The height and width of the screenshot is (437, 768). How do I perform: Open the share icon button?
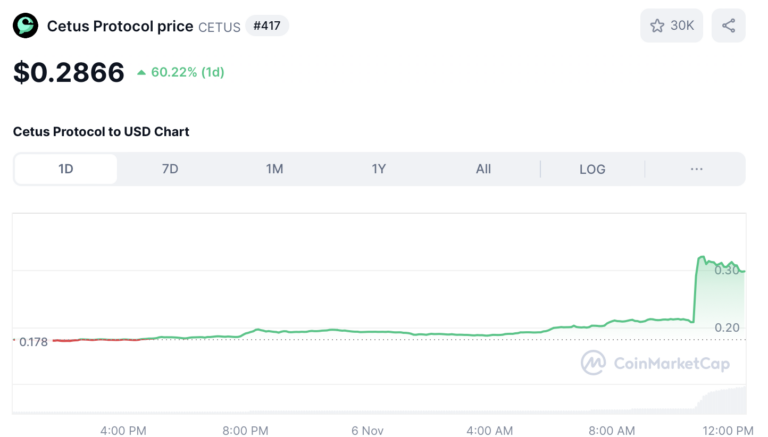pos(728,26)
